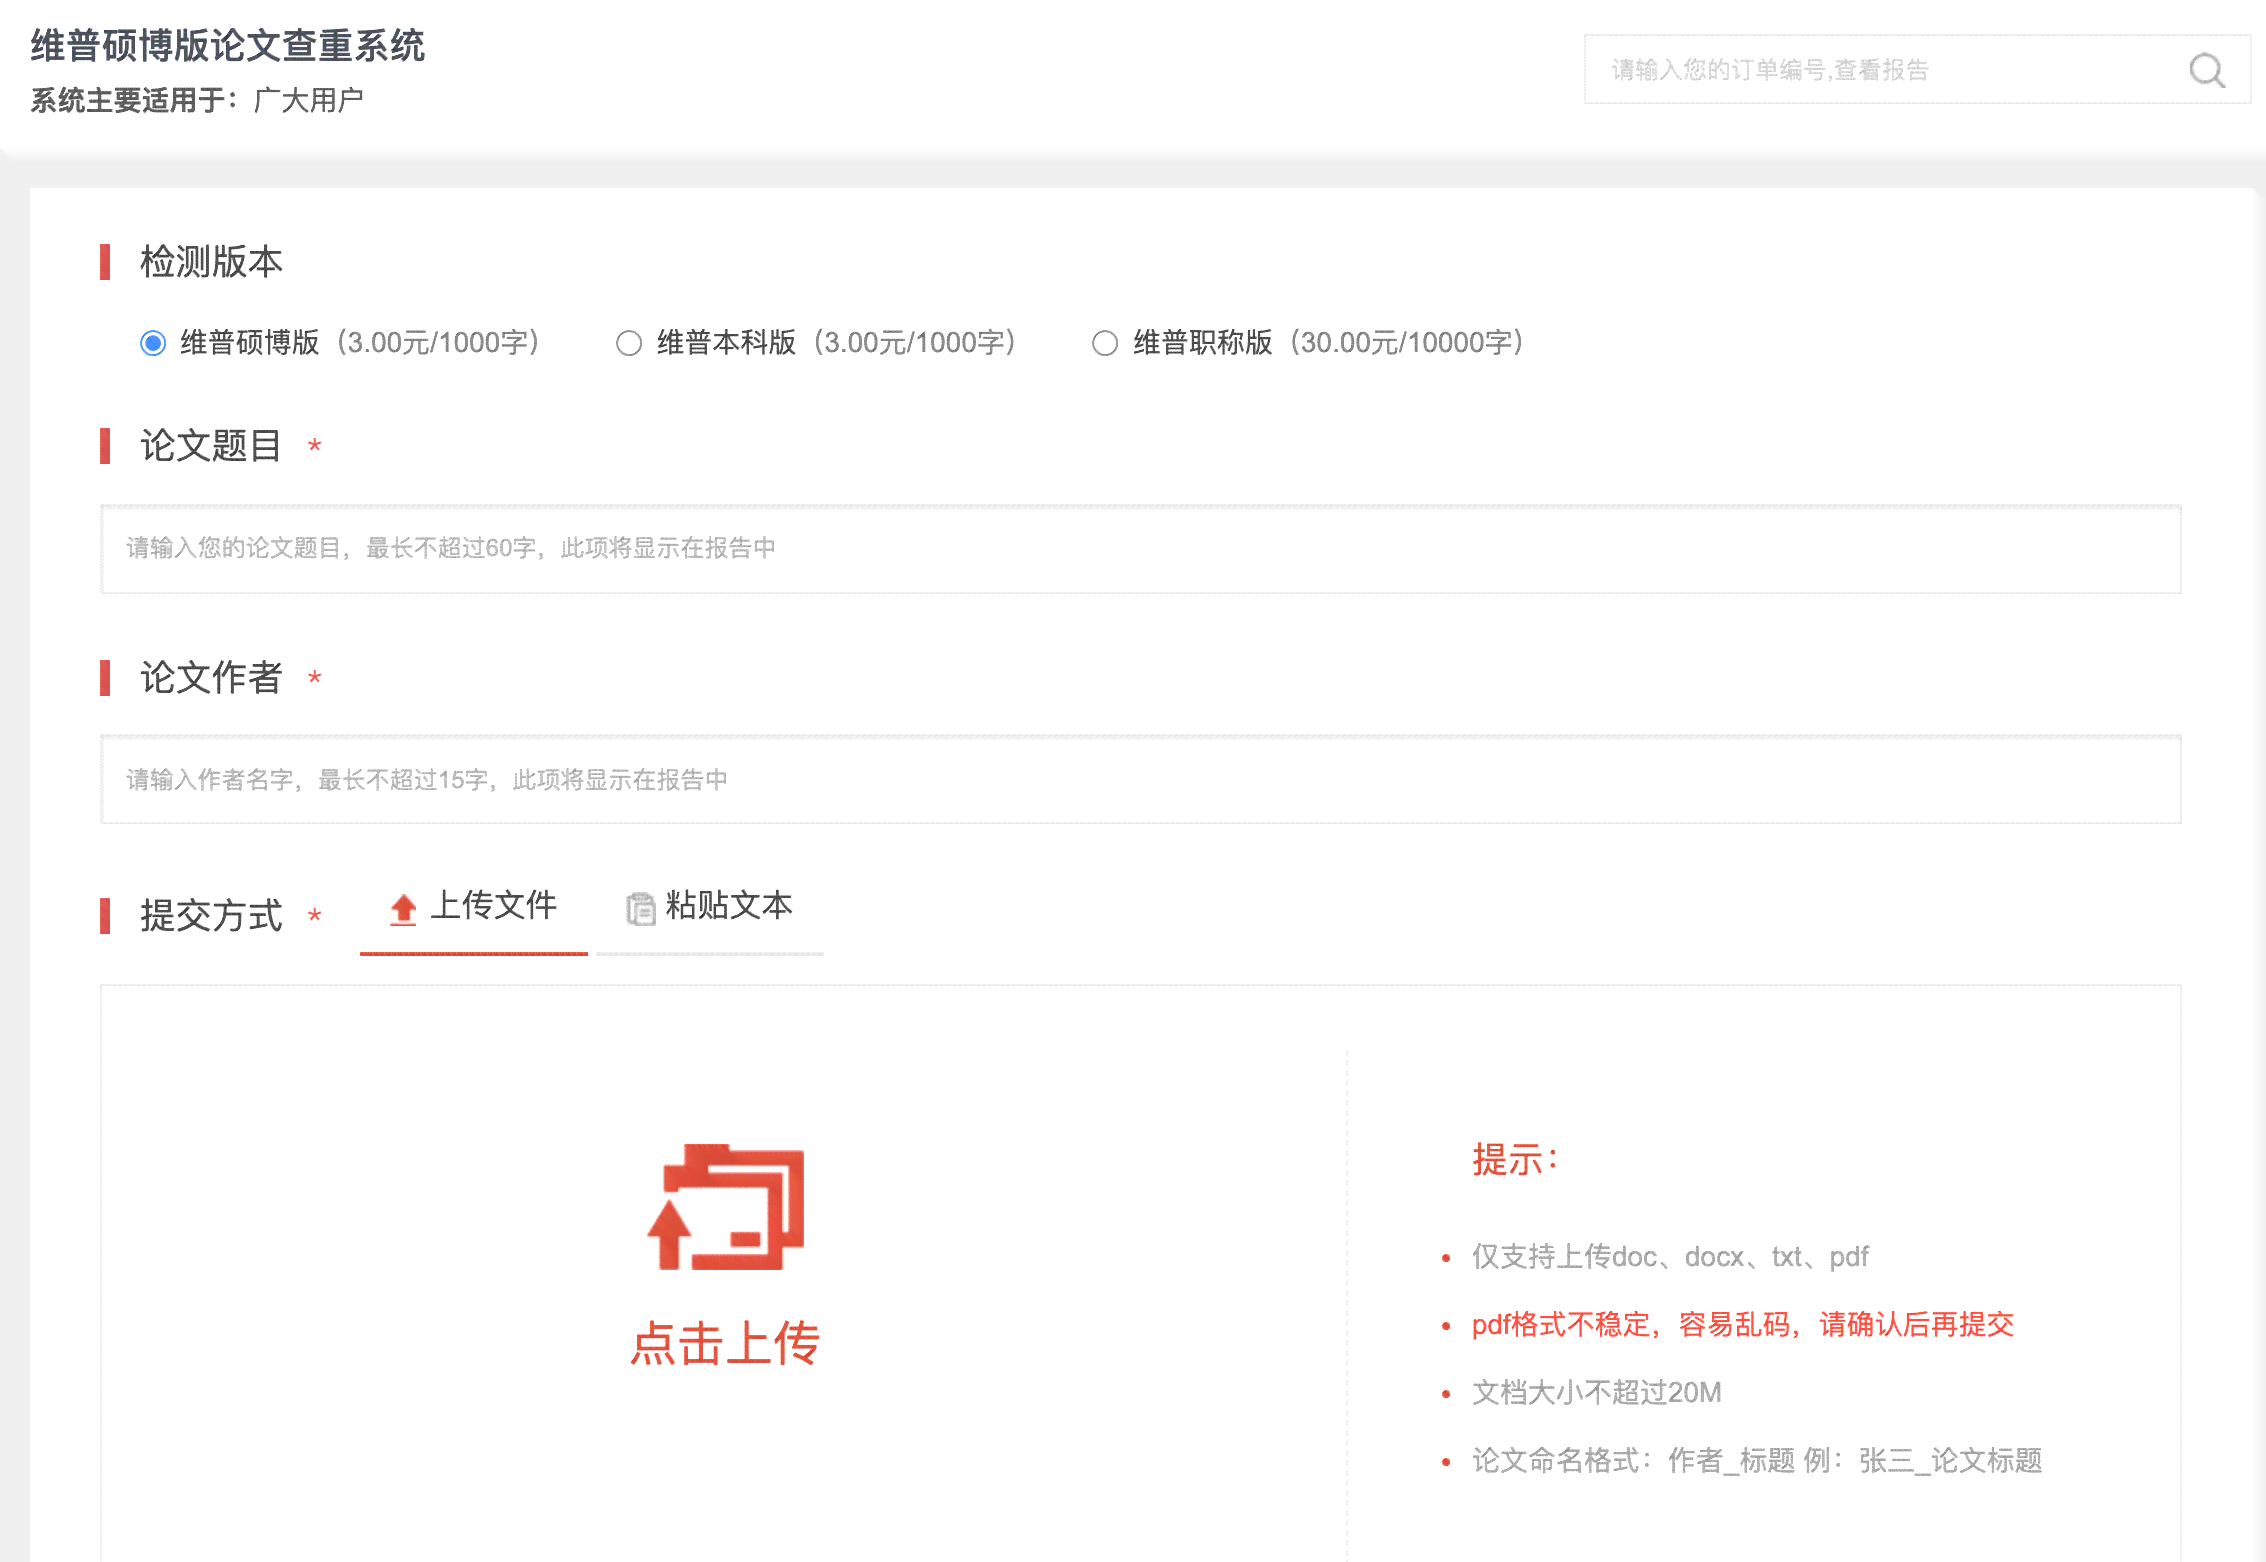Click red tip pdf格式不稳定 warning
This screenshot has height=1562, width=2266.
tap(1743, 1325)
